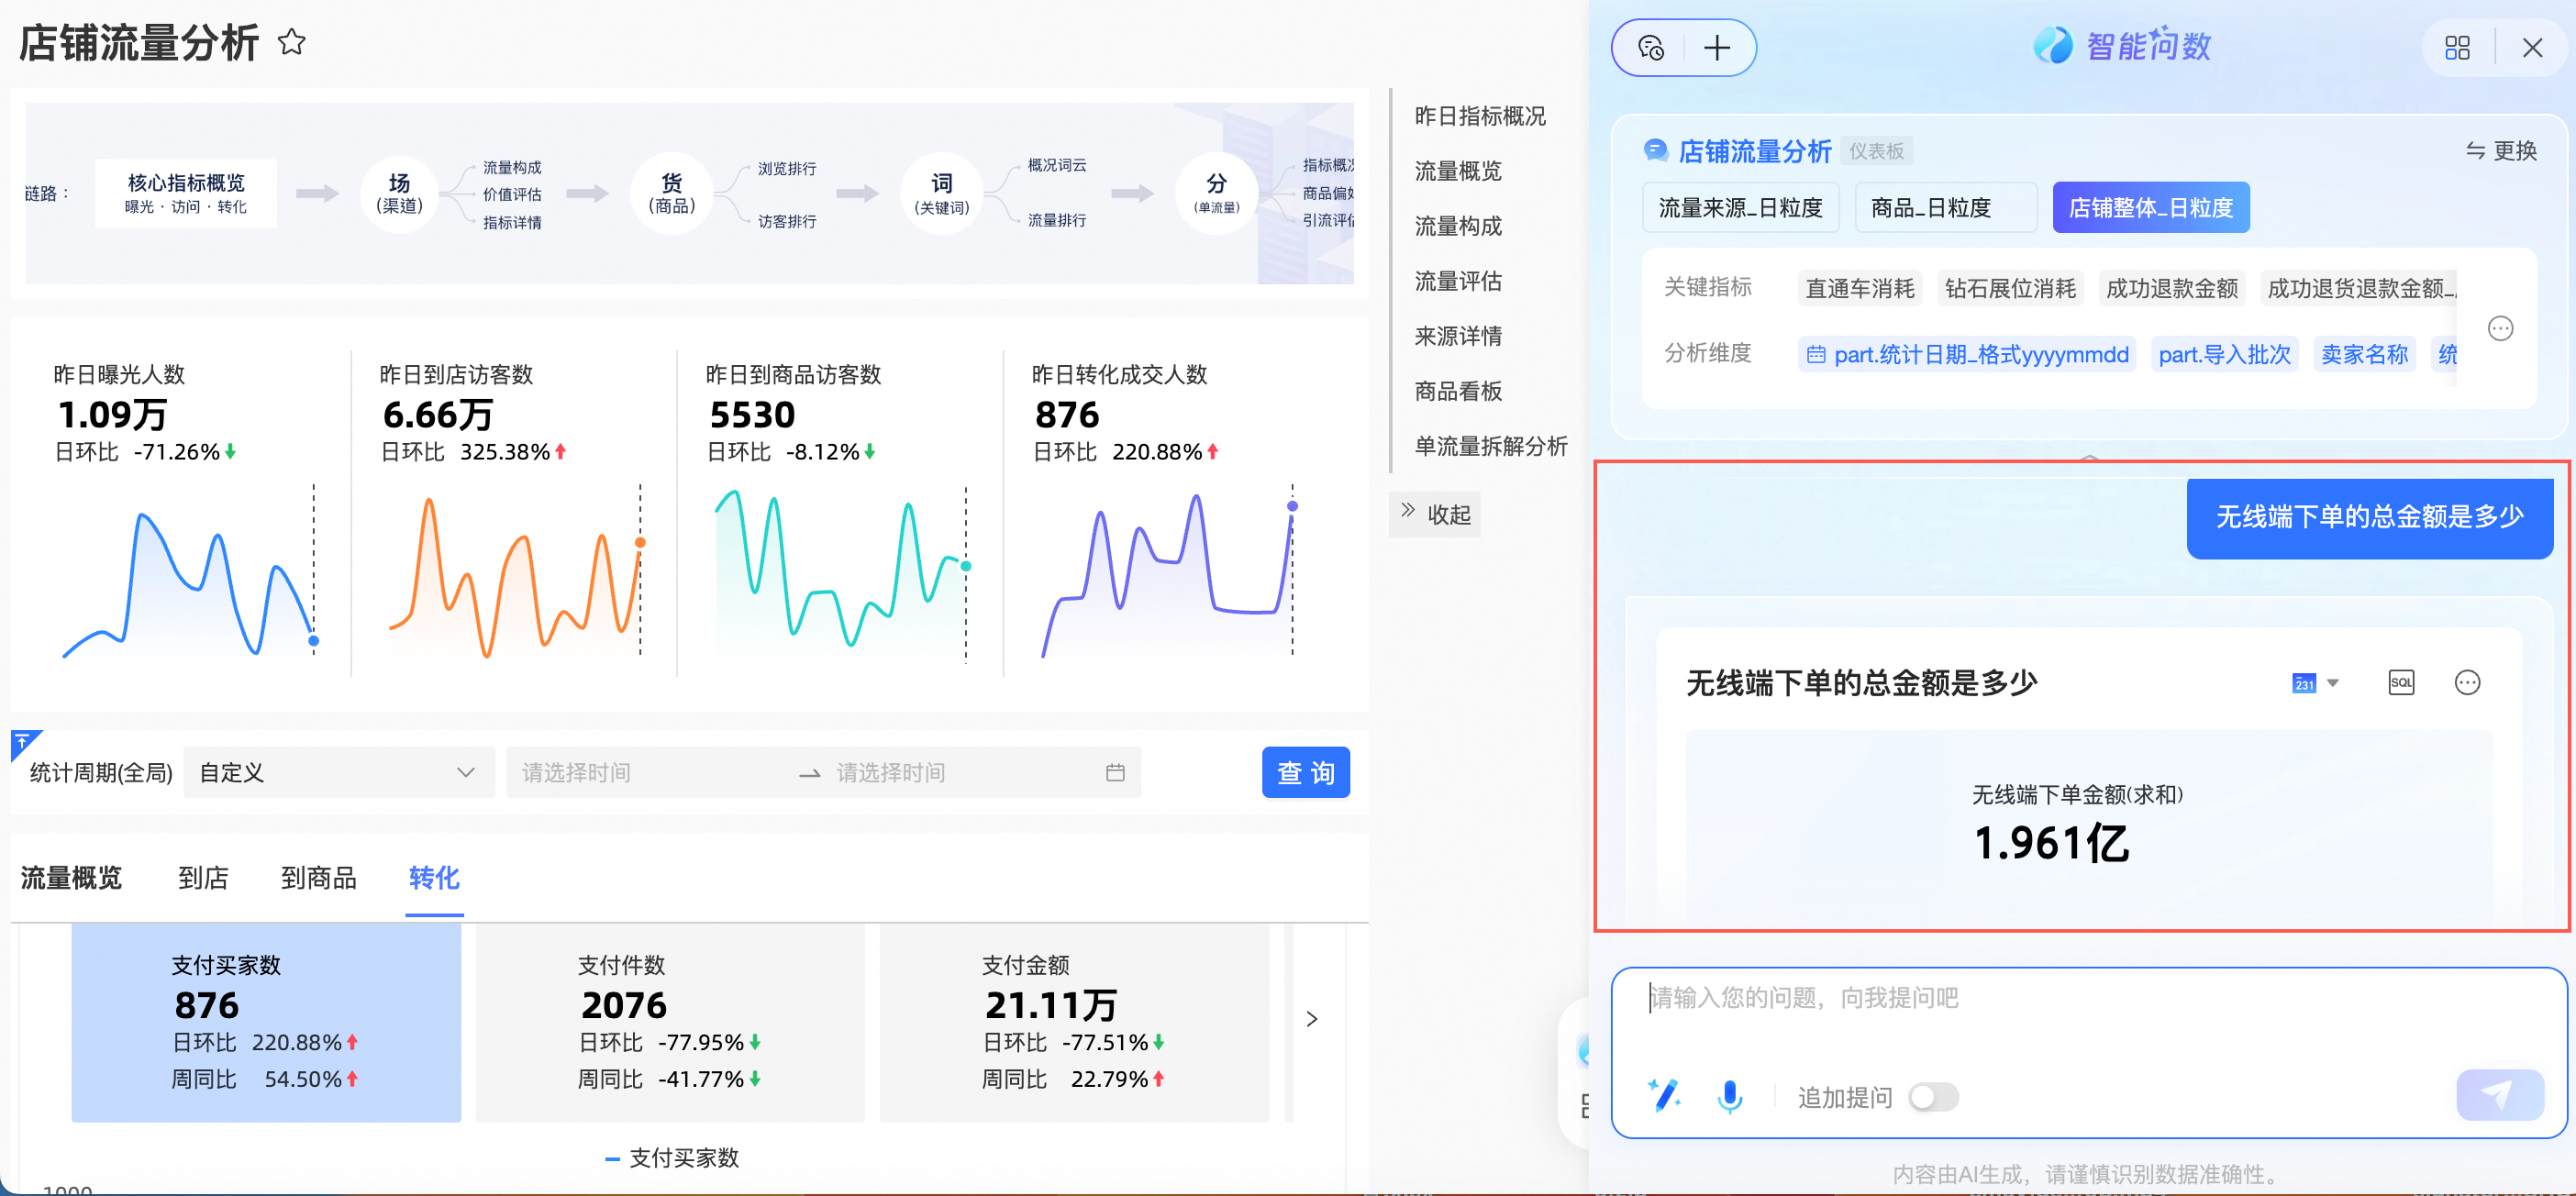Image resolution: width=2576 pixels, height=1196 pixels.
Task: Select 店铺整体_日粒度 dataset tab
Action: point(2150,208)
